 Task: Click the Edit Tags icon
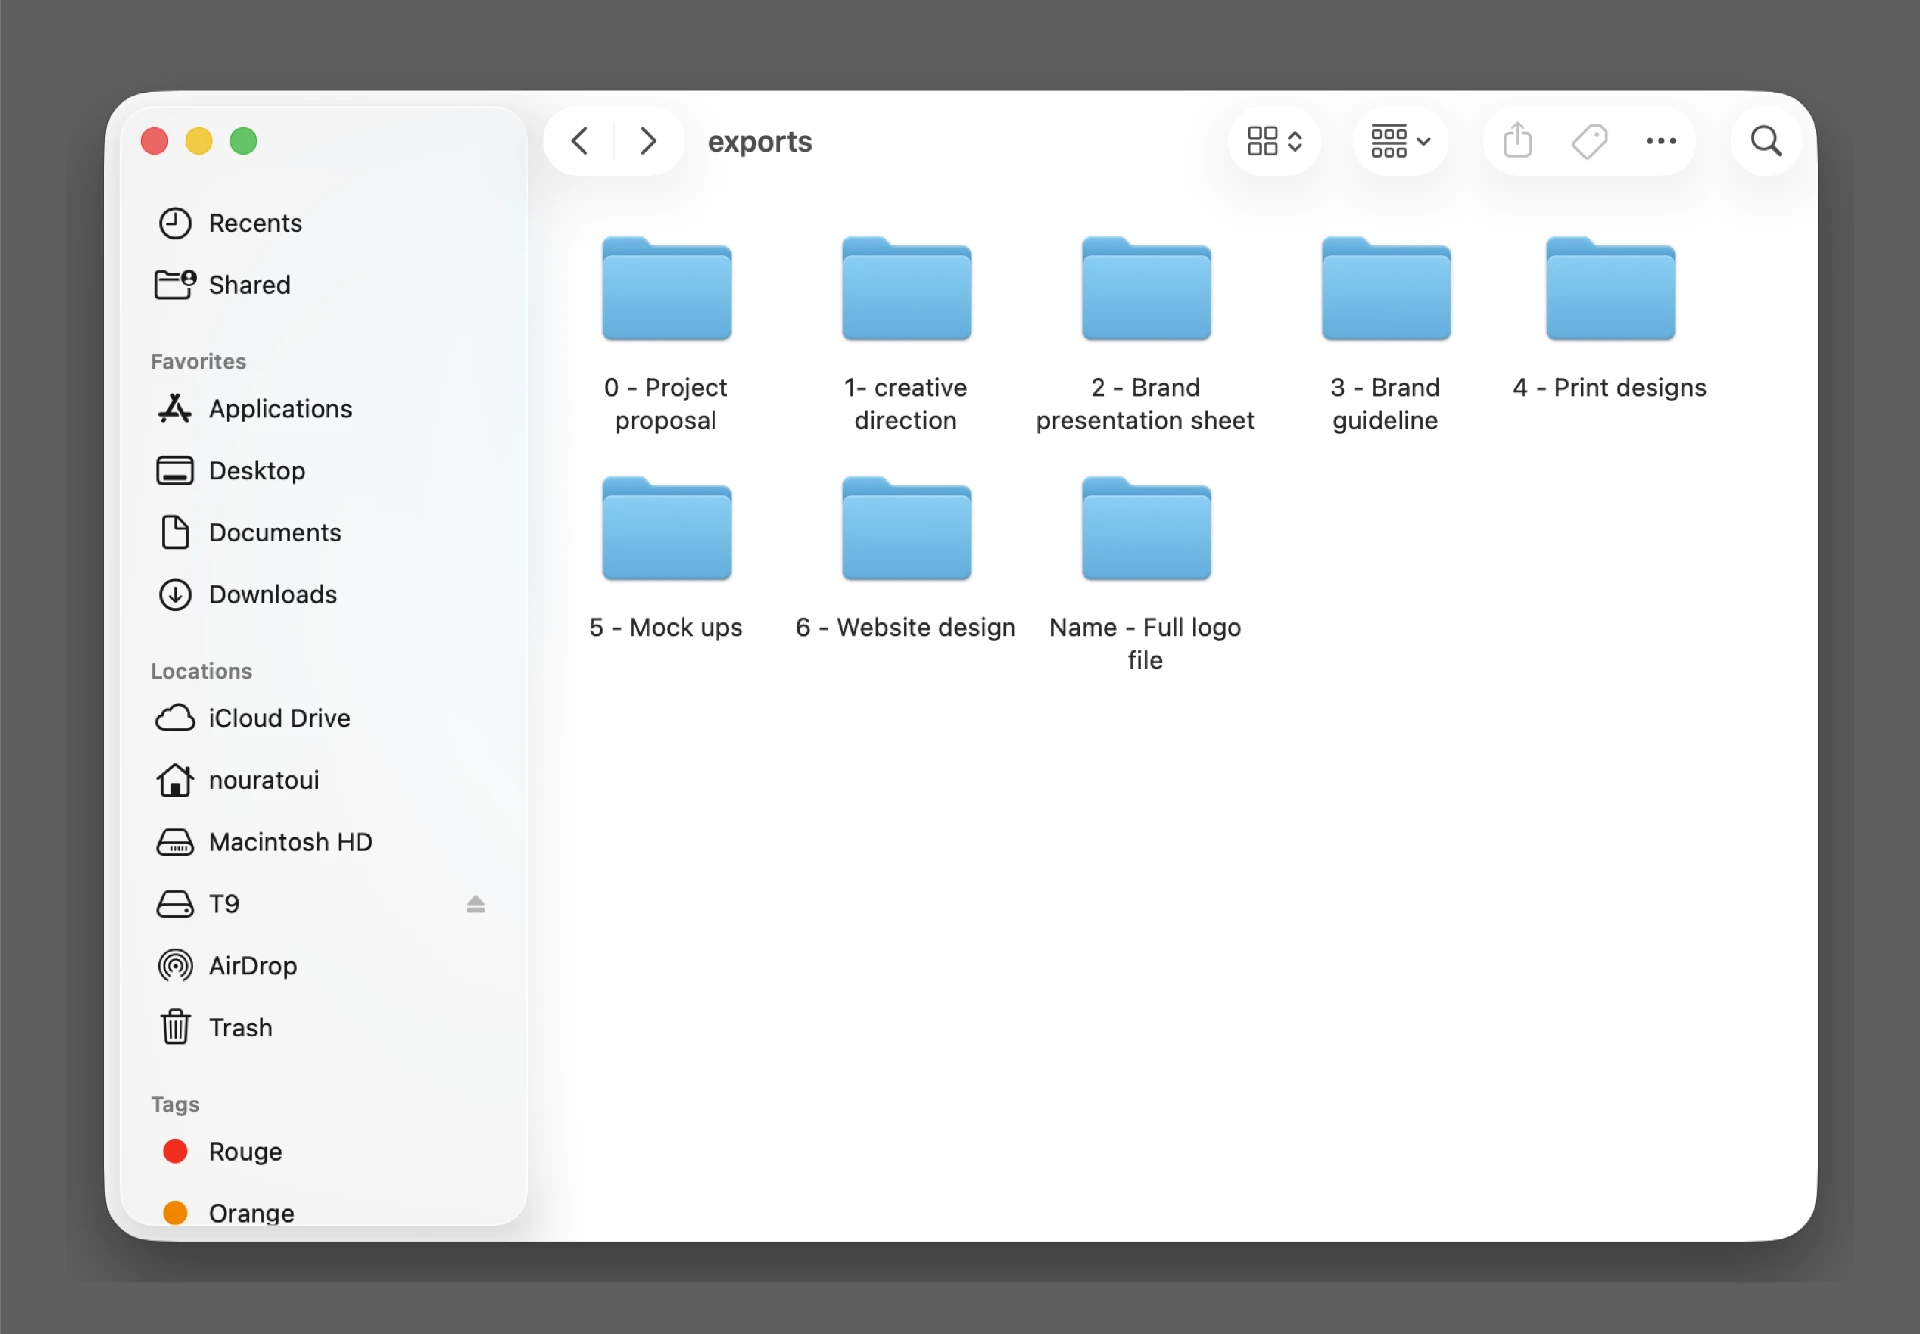[1589, 141]
